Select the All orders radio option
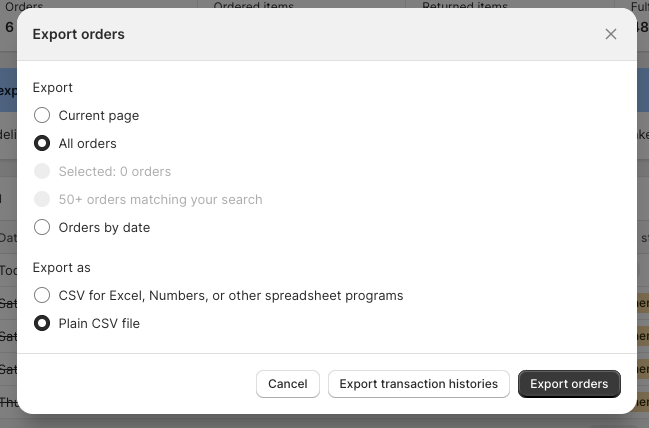This screenshot has height=428, width=649. tap(42, 144)
